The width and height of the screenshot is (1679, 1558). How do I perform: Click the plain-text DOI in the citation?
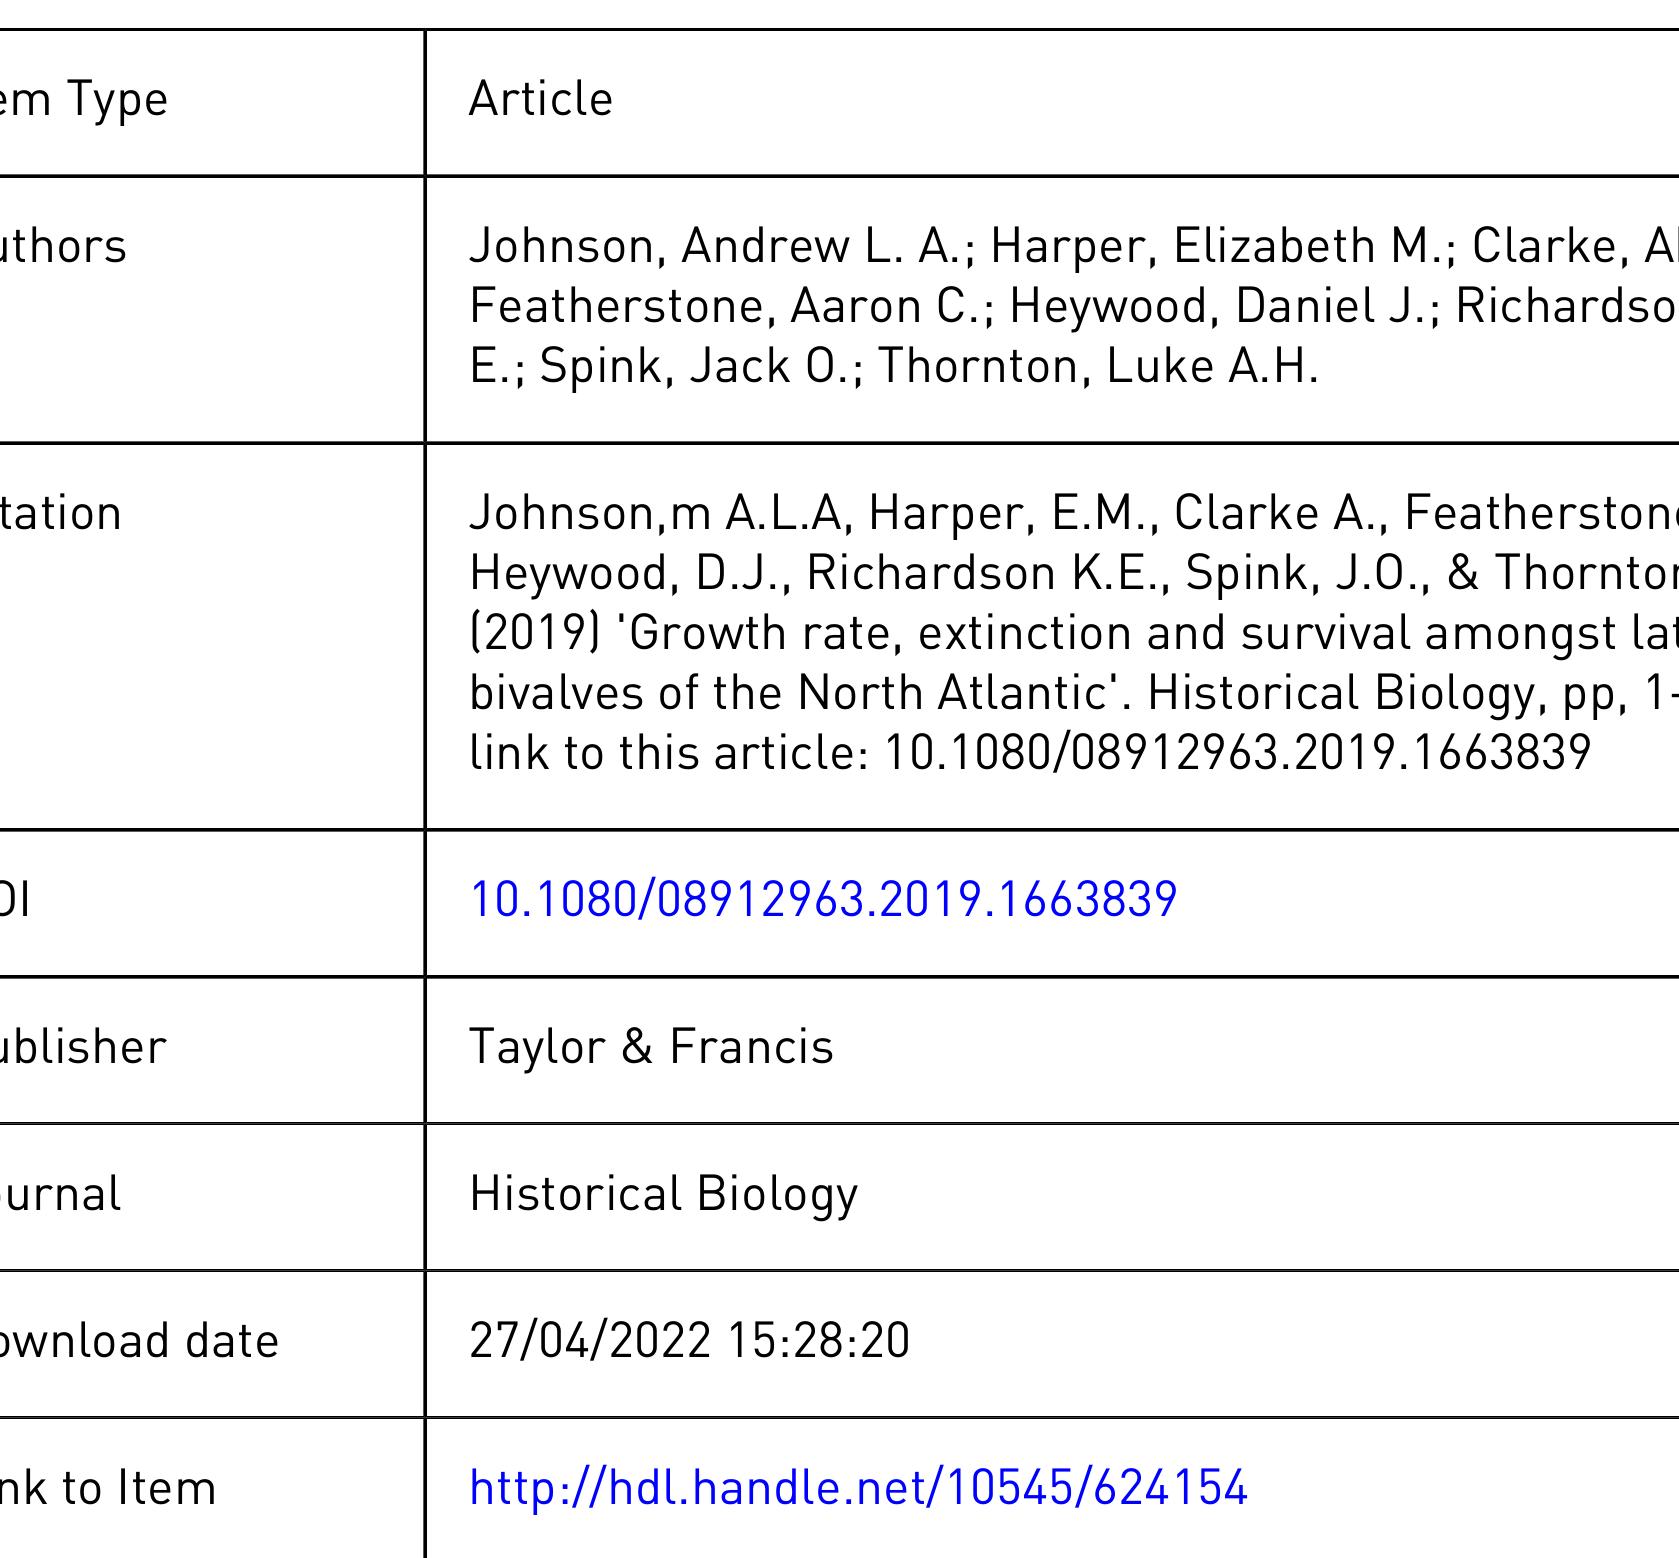[1238, 753]
